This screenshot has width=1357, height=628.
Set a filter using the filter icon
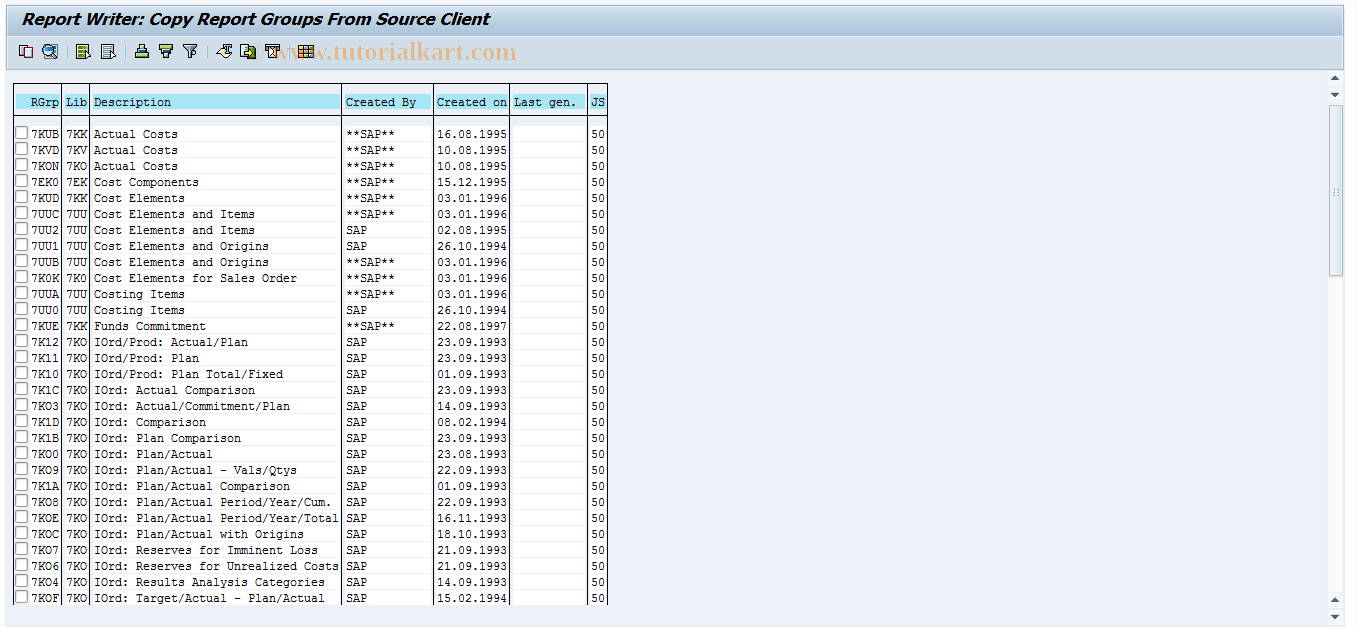pyautogui.click(x=190, y=51)
